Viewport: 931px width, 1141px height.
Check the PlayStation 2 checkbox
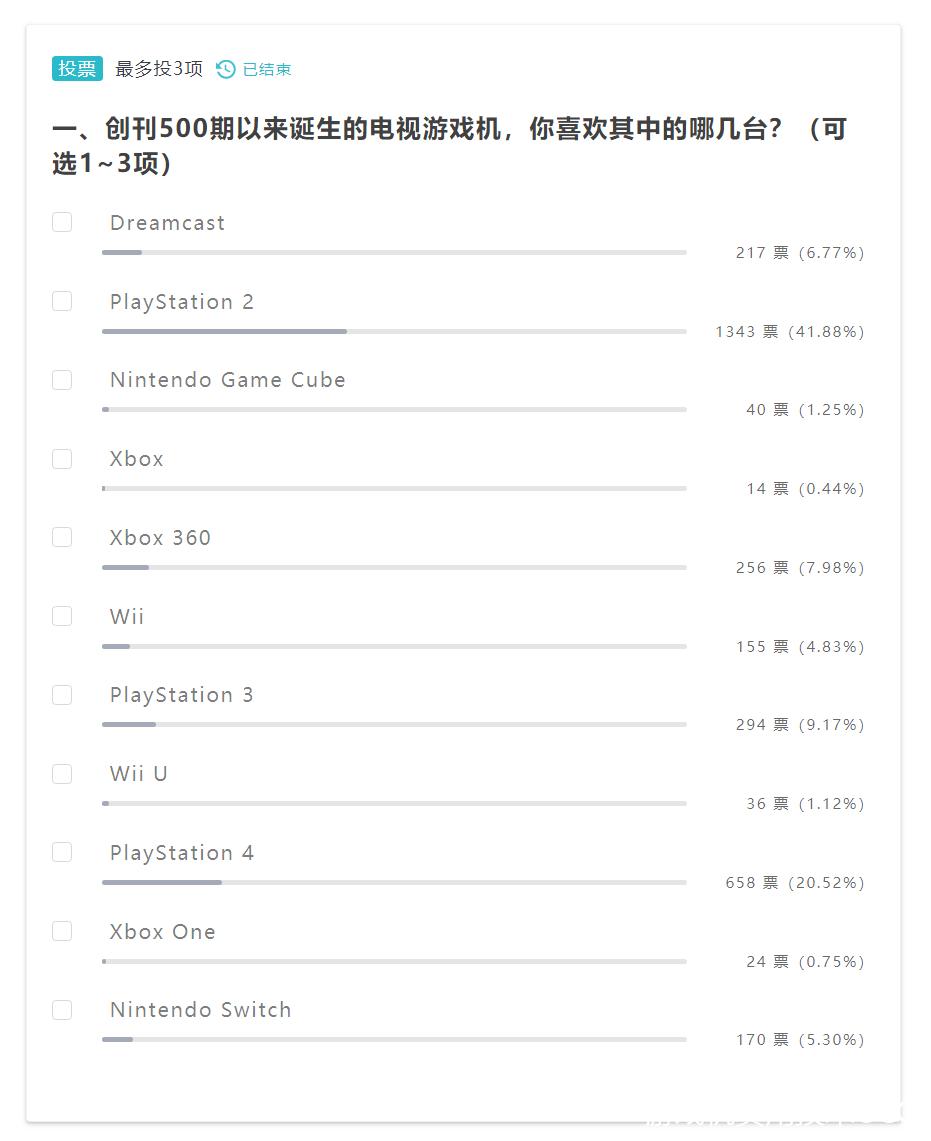click(x=61, y=301)
